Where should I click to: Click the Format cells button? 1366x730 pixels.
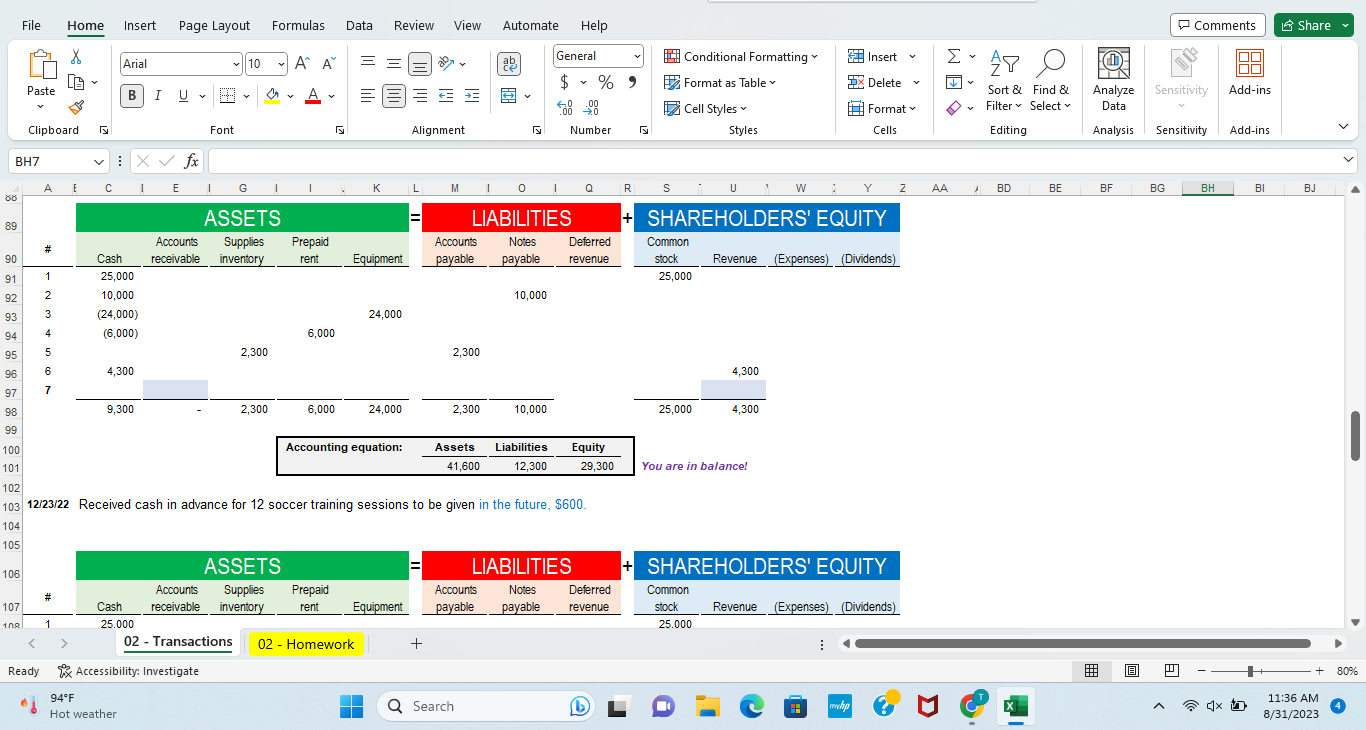(882, 109)
